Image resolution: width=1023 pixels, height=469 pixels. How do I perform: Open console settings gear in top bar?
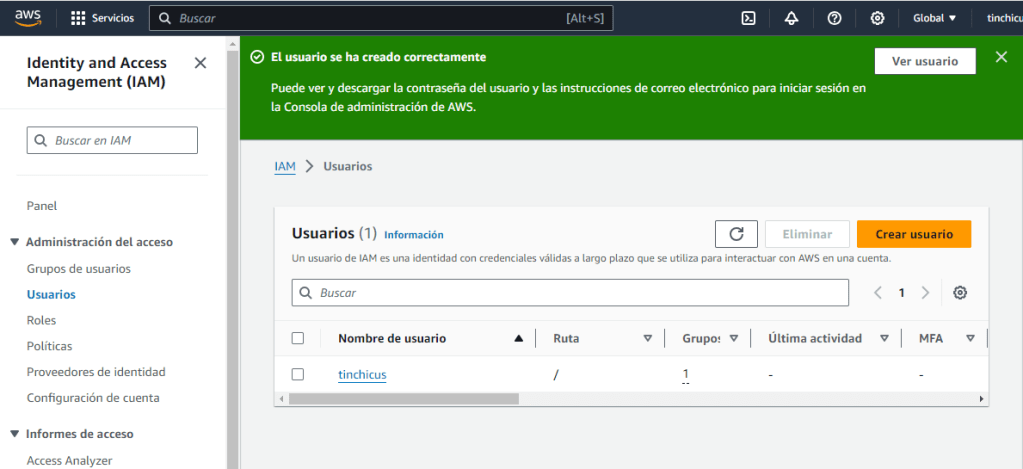pyautogui.click(x=877, y=18)
